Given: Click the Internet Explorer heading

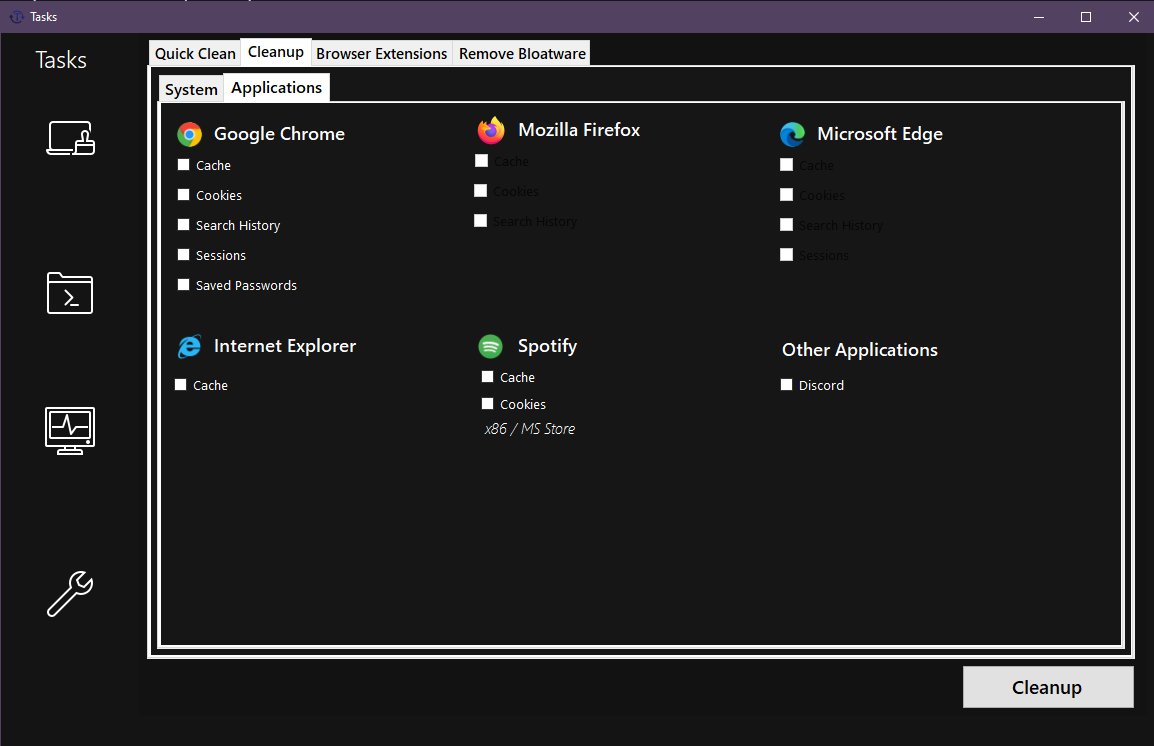Looking at the screenshot, I should (285, 346).
